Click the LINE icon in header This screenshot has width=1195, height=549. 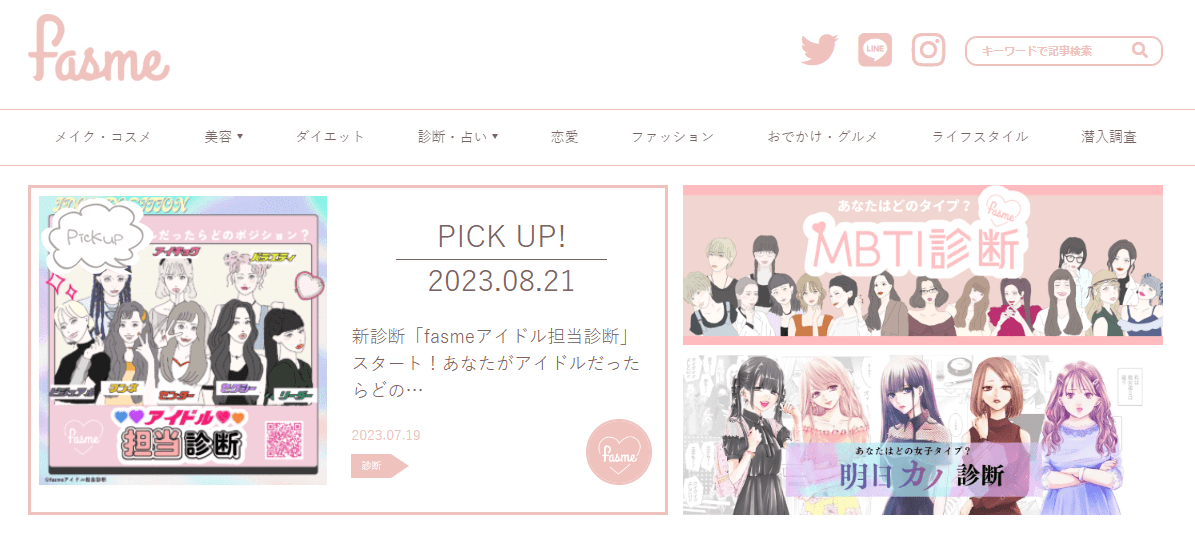[x=875, y=50]
